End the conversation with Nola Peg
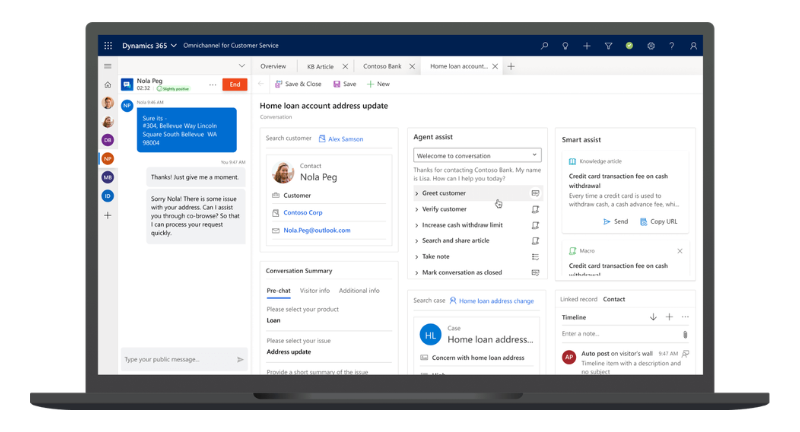Image resolution: width=800 pixels, height=432 pixels. (235, 85)
